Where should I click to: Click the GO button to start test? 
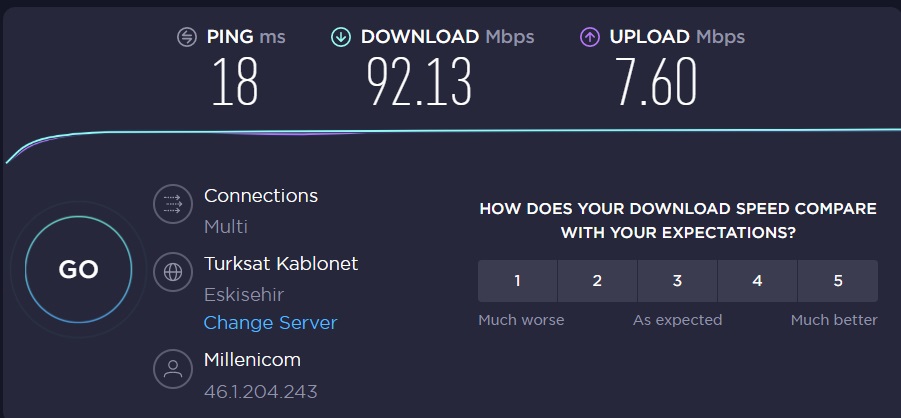(x=79, y=269)
